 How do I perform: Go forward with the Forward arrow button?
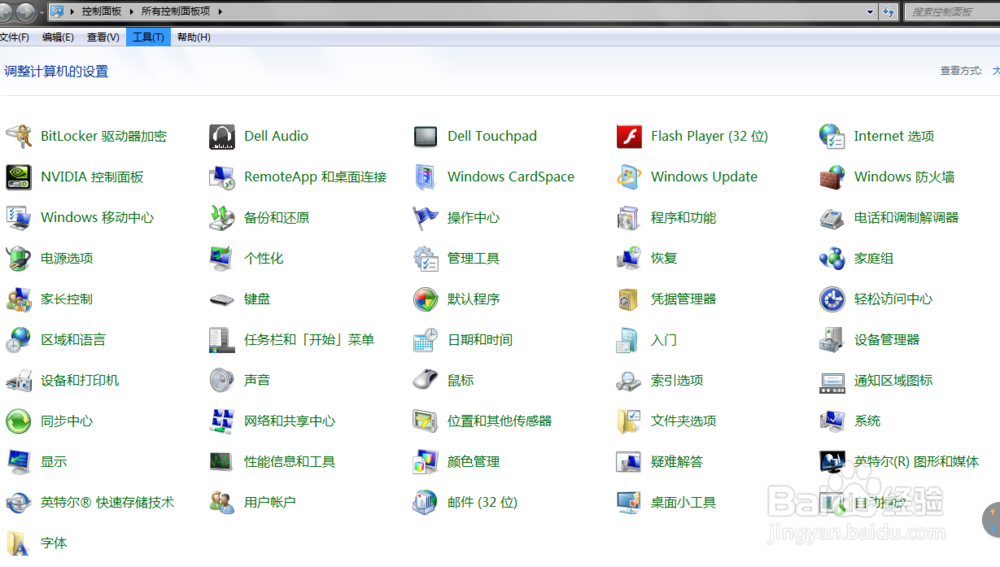click(x=26, y=11)
